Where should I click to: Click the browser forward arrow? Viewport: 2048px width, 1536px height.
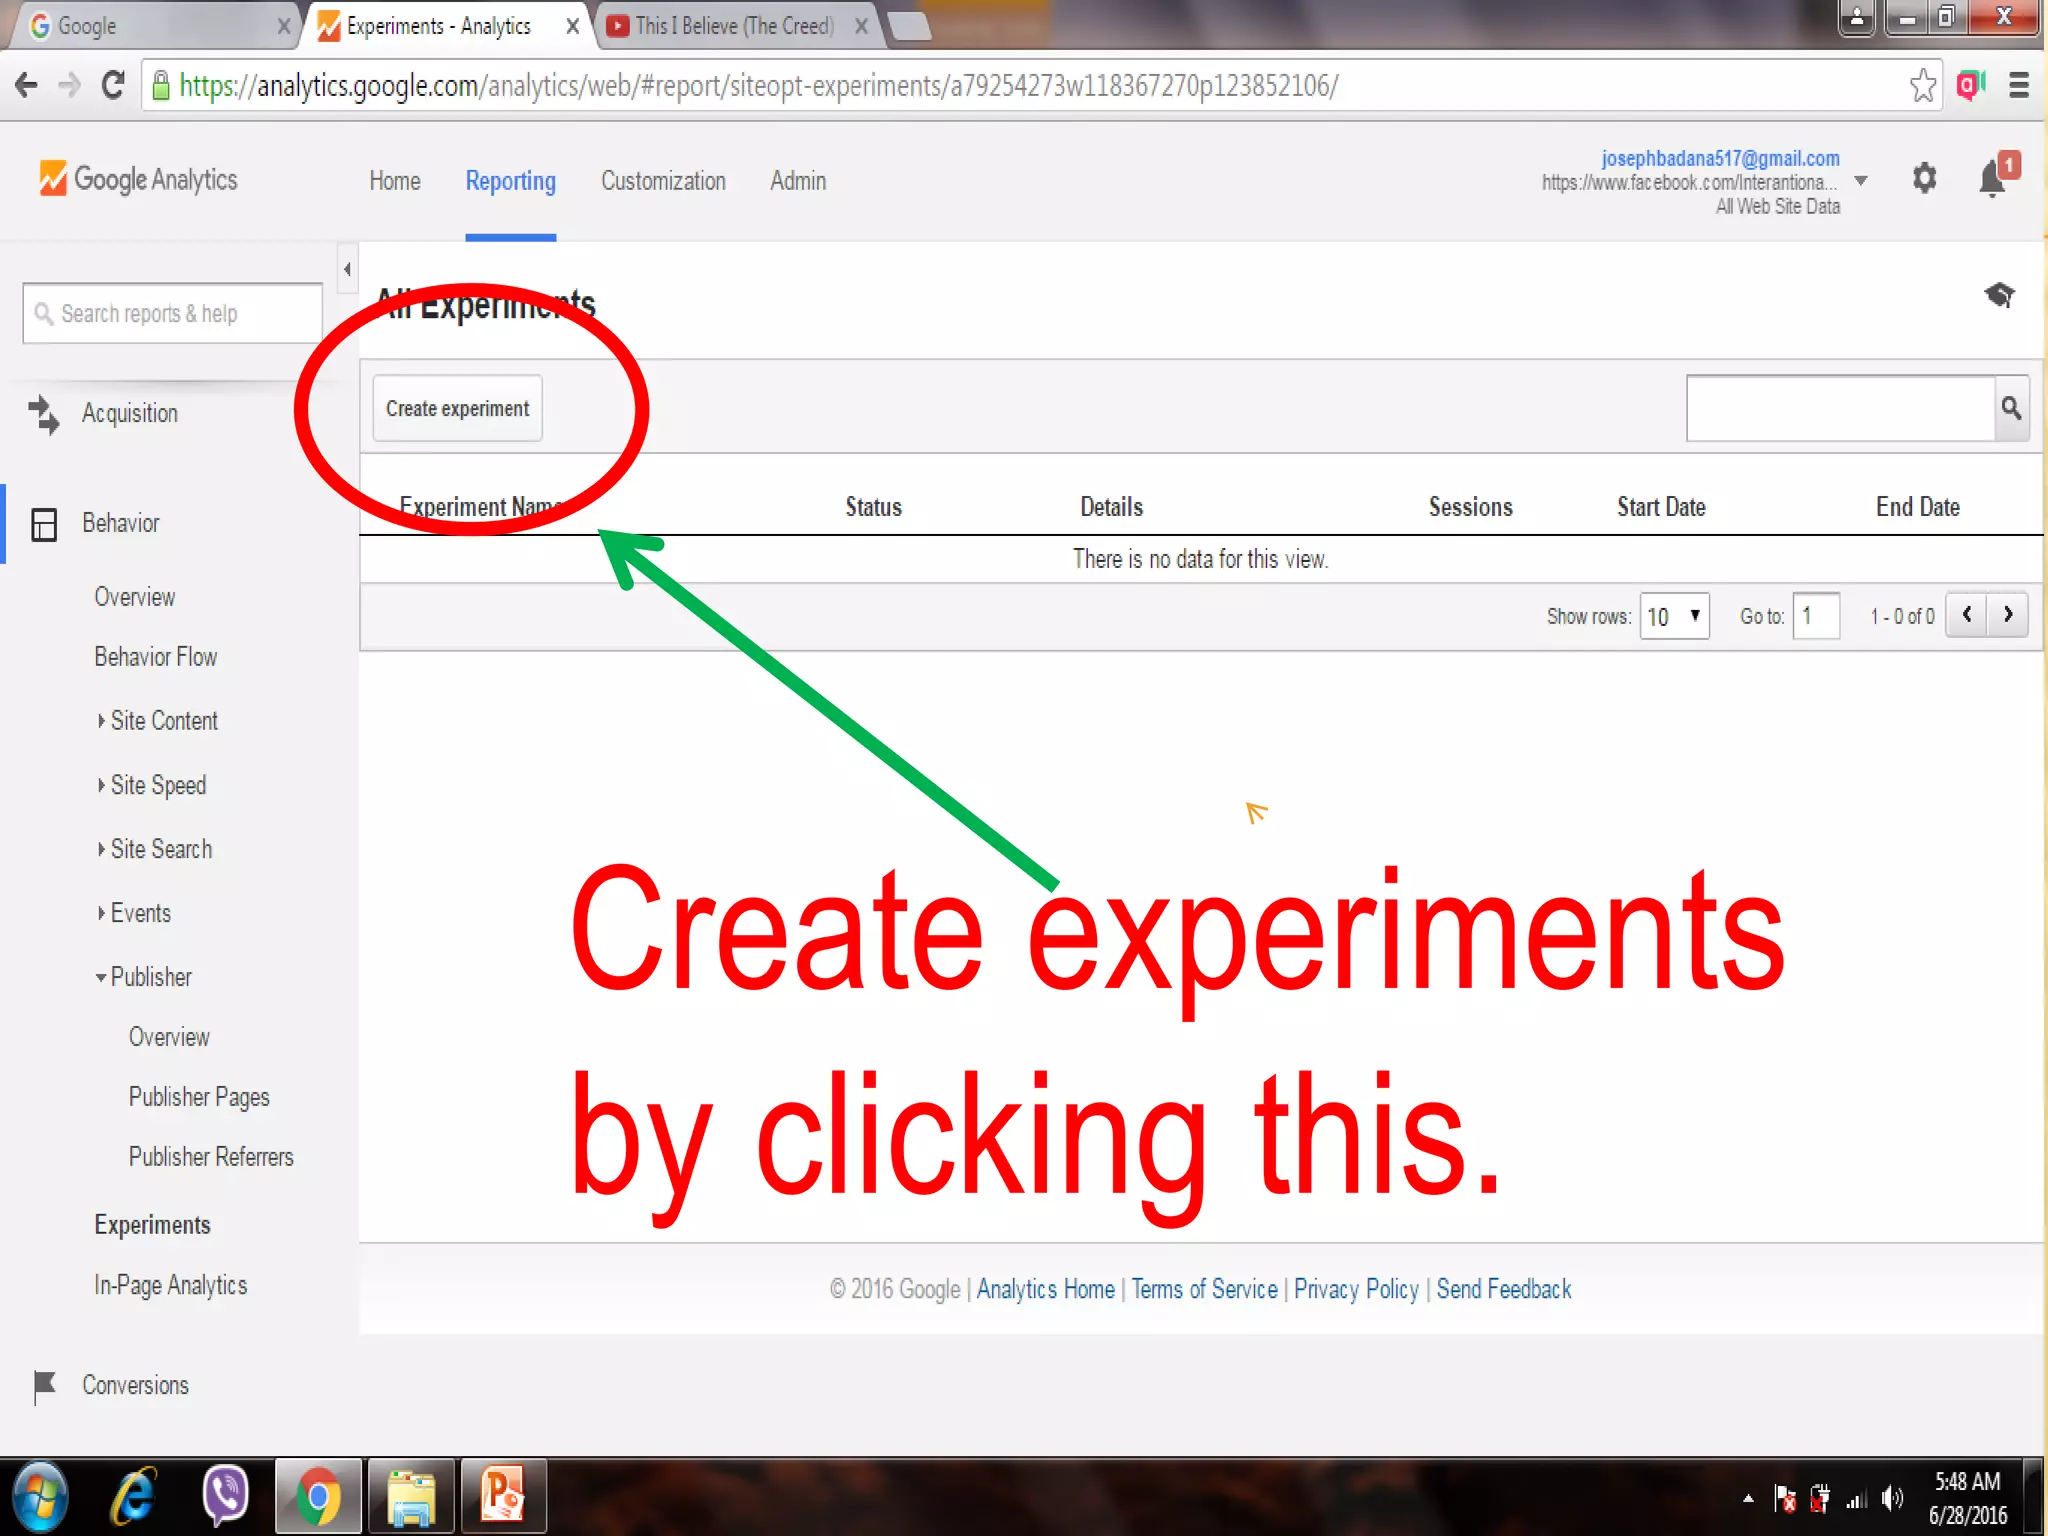pyautogui.click(x=69, y=86)
